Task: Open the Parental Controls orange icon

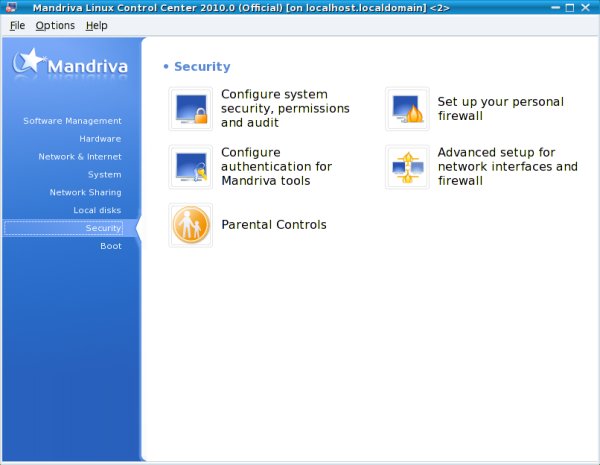Action: point(191,225)
